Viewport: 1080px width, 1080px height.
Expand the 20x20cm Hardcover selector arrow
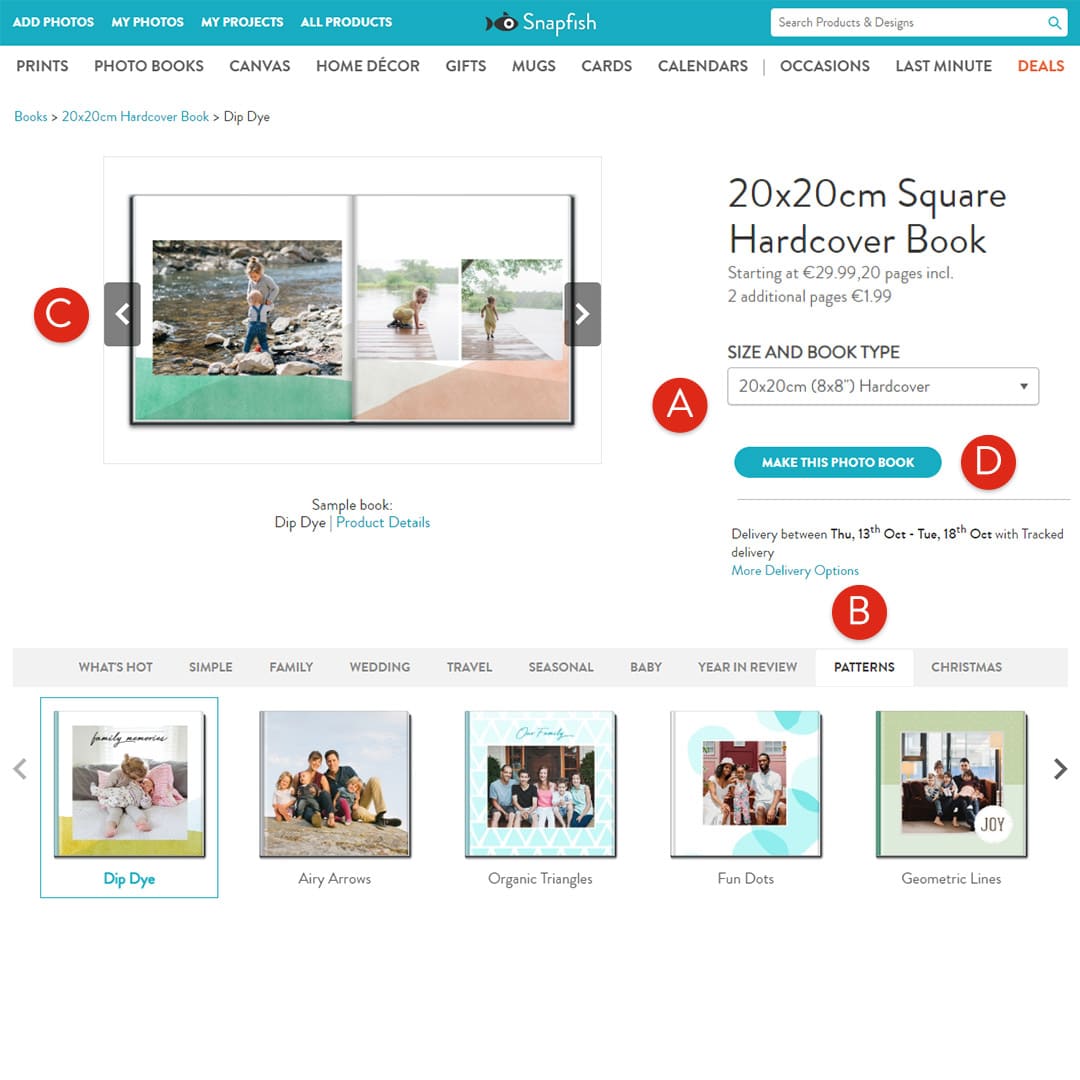tap(1023, 386)
